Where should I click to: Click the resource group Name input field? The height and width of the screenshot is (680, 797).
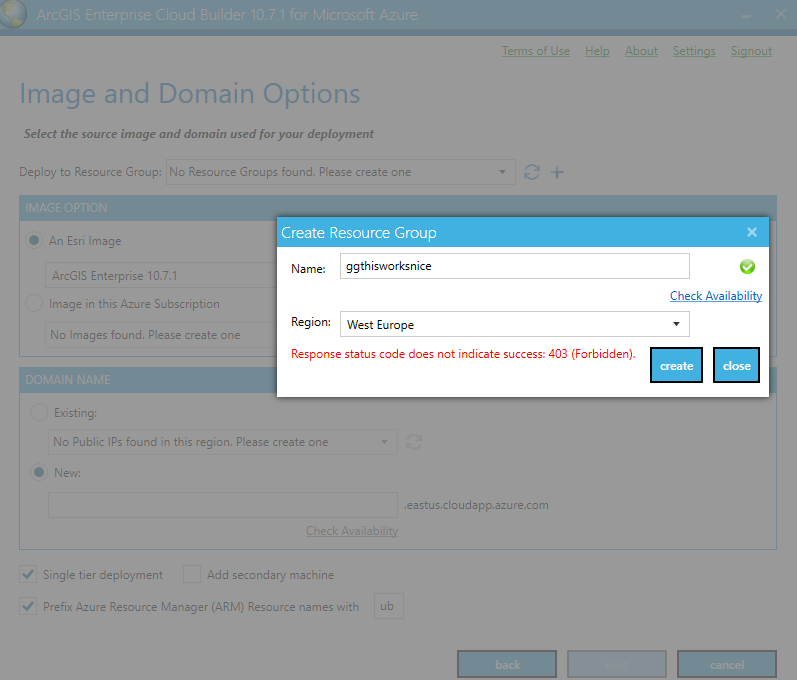pos(514,266)
